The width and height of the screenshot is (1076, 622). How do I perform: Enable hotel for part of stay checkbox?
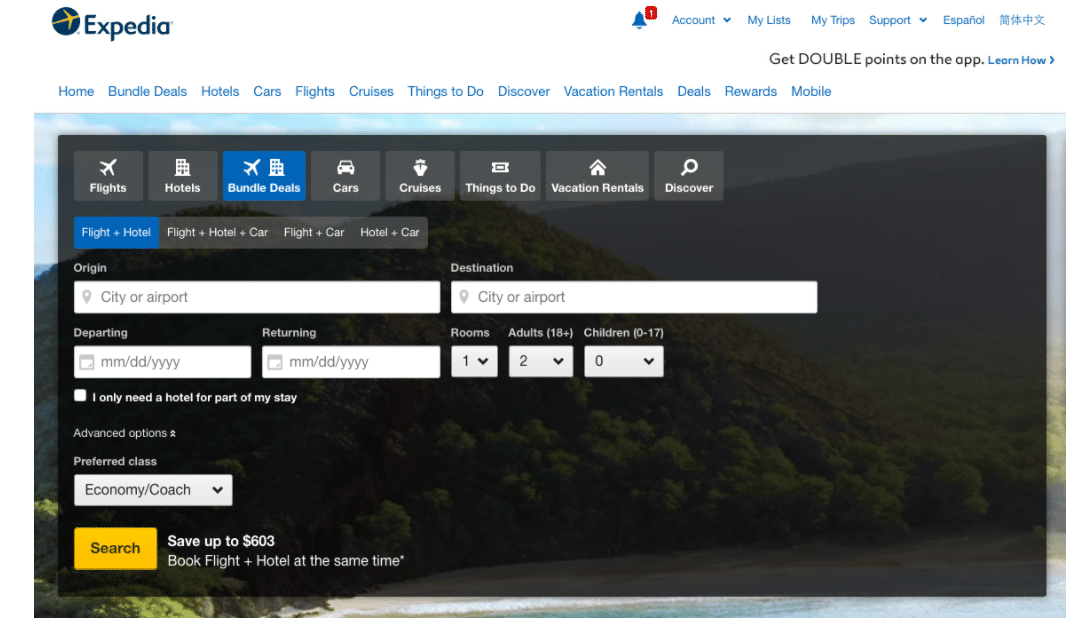(80, 396)
